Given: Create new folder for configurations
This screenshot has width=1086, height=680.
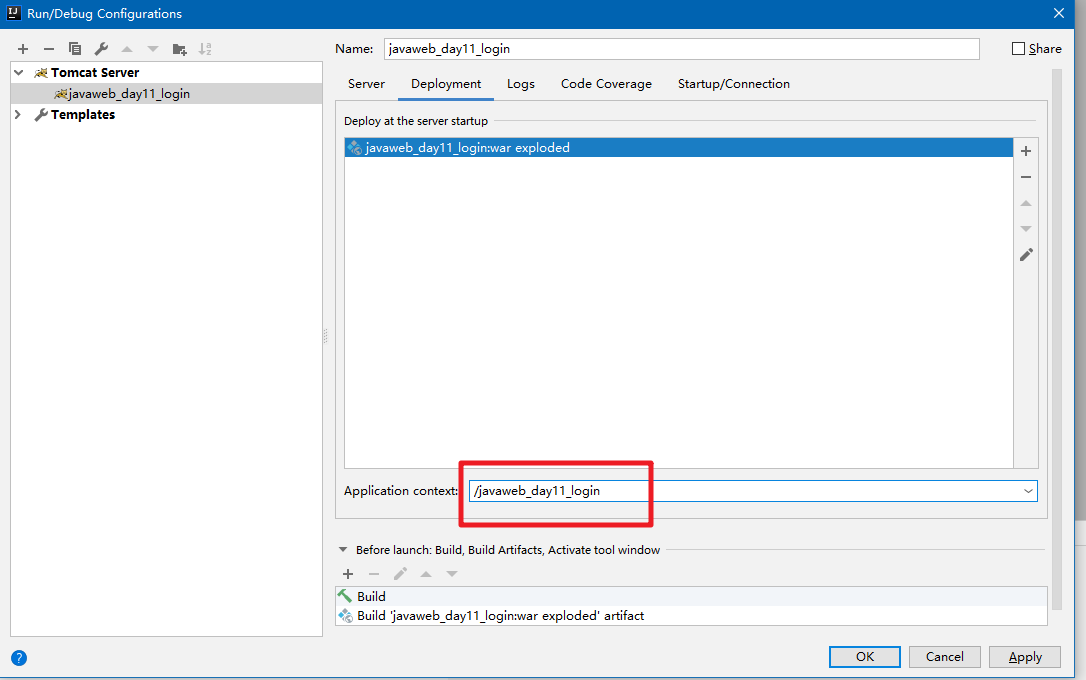Looking at the screenshot, I should [179, 49].
